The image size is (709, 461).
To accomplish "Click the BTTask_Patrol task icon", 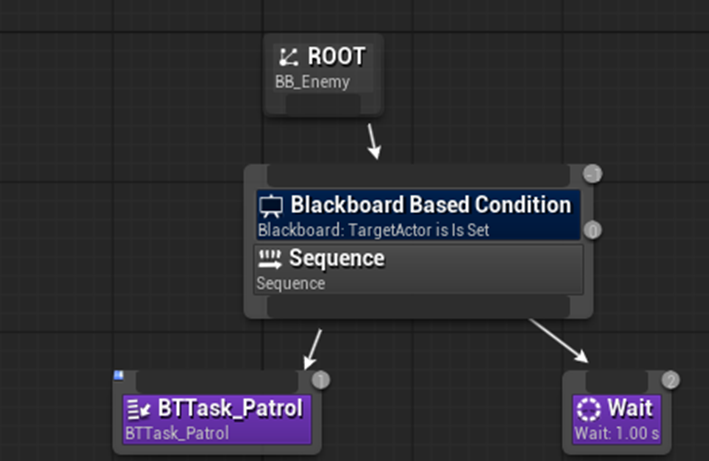I will coord(139,409).
